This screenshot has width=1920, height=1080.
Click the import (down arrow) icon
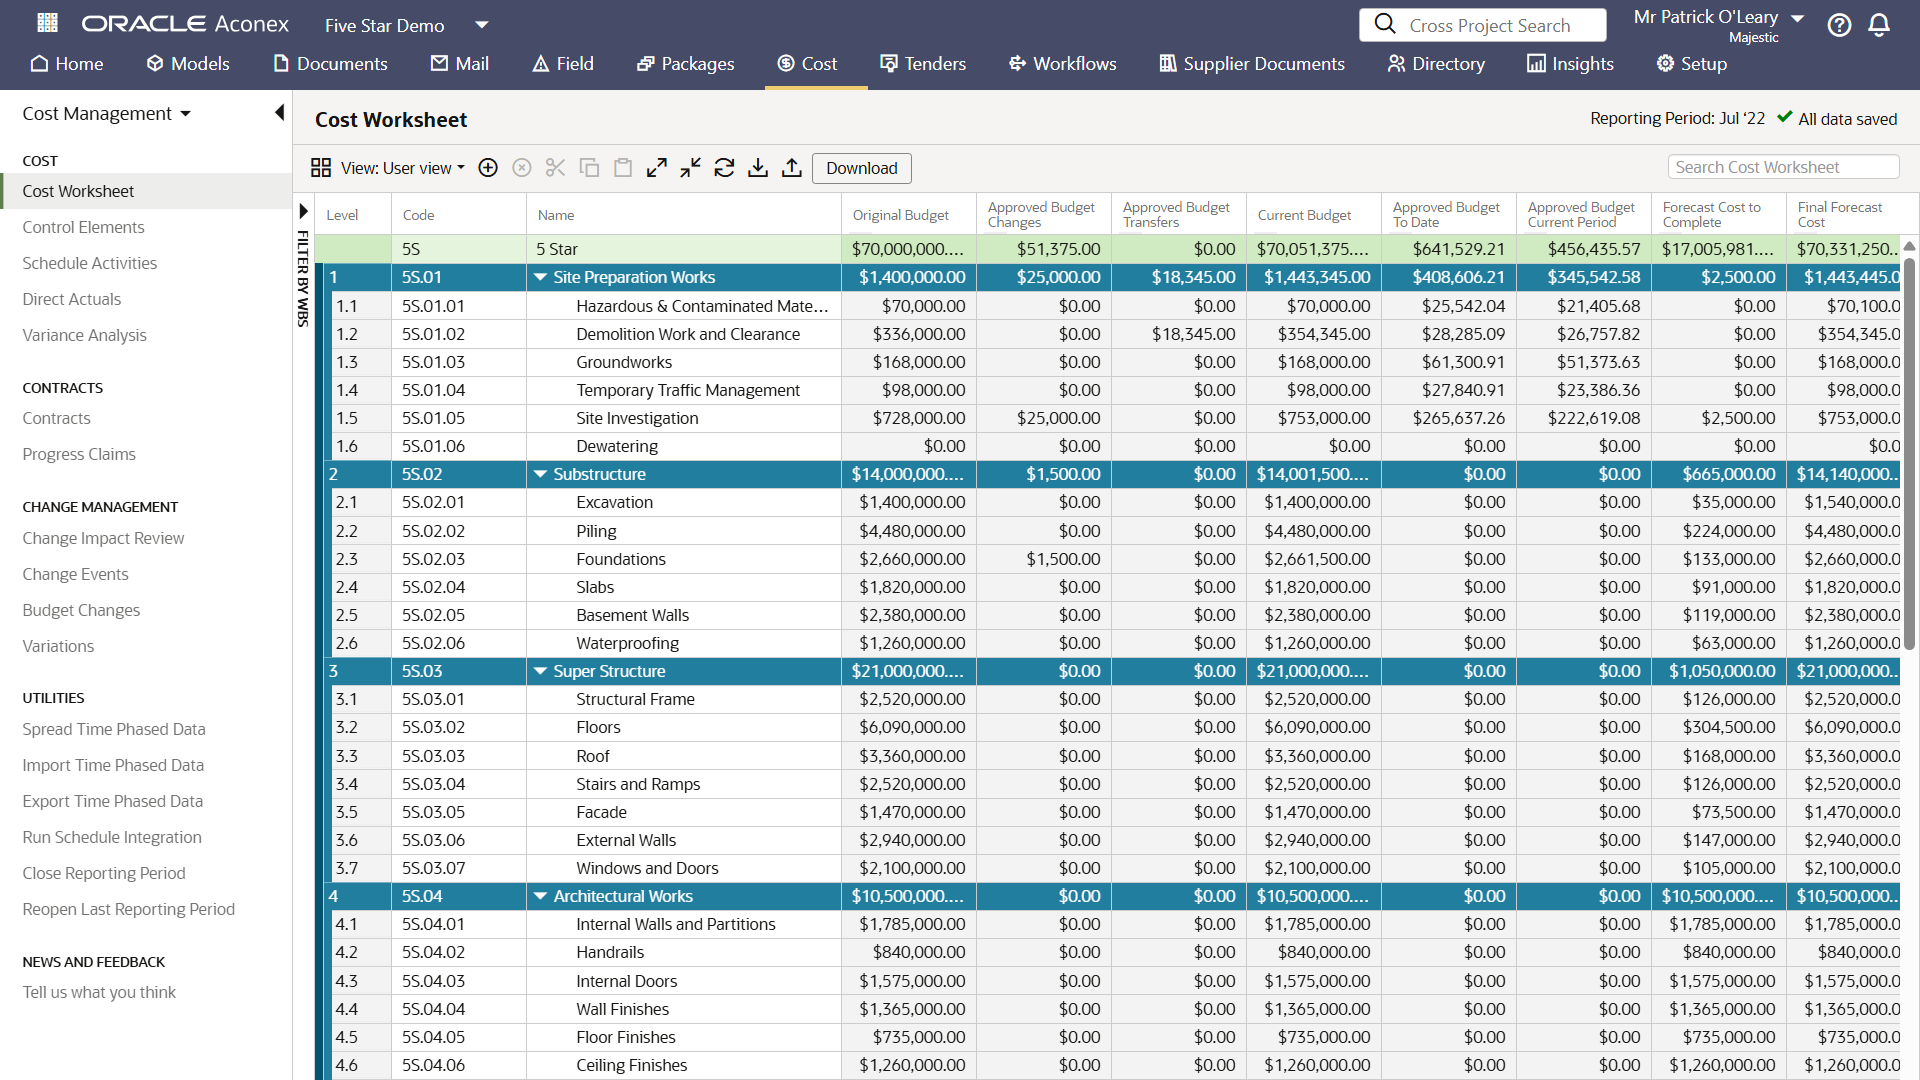tap(758, 168)
